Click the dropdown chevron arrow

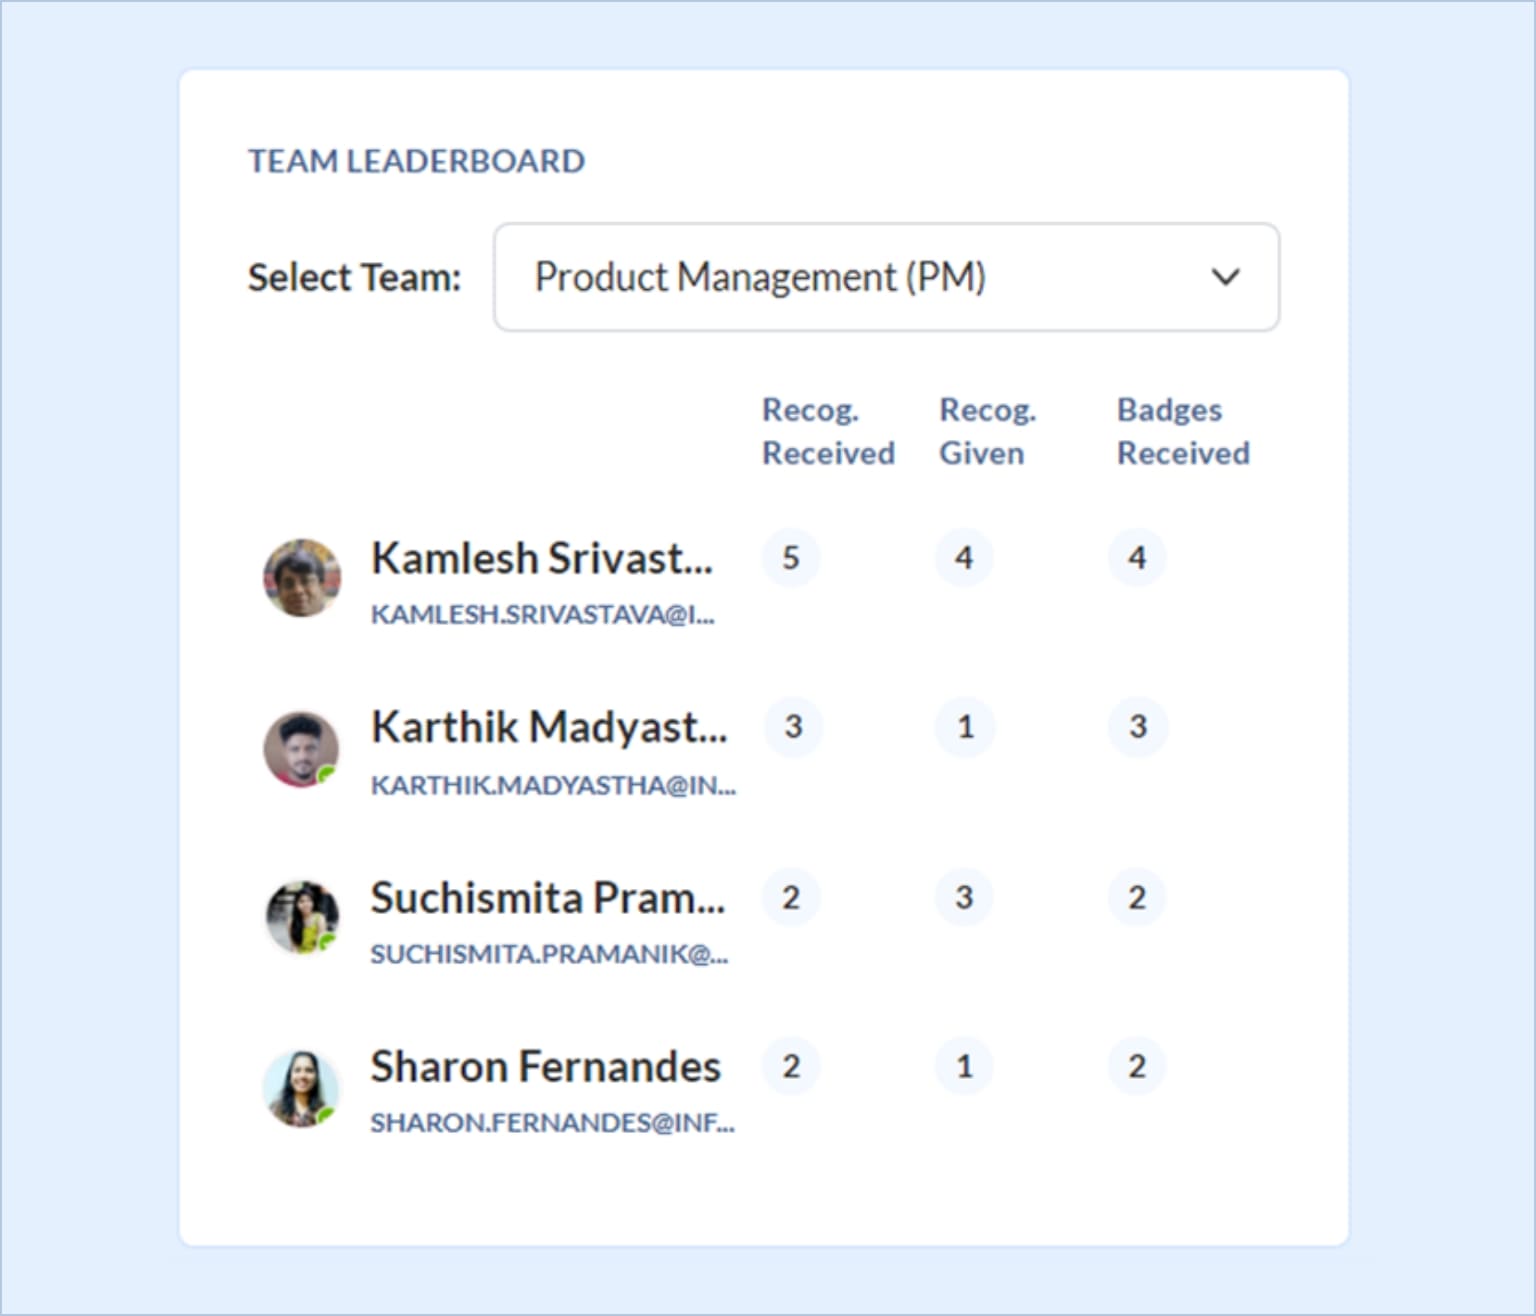[1225, 277]
